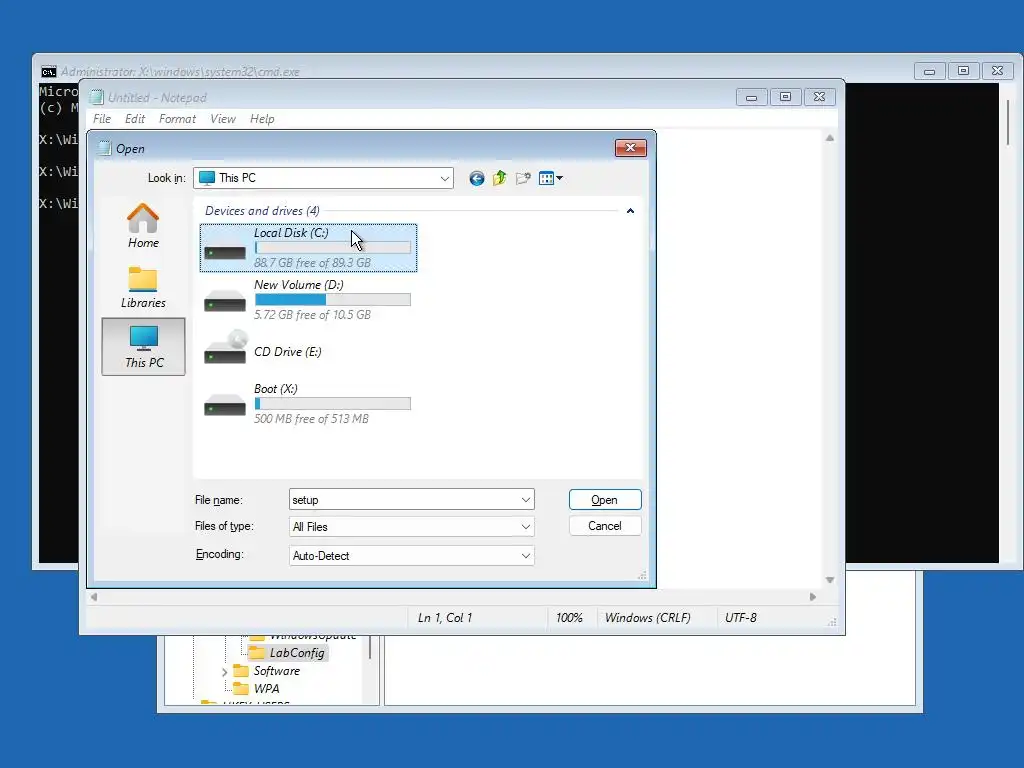Click the LabConfig folder in the registry tree
1024x768 pixels.
[x=288, y=652]
